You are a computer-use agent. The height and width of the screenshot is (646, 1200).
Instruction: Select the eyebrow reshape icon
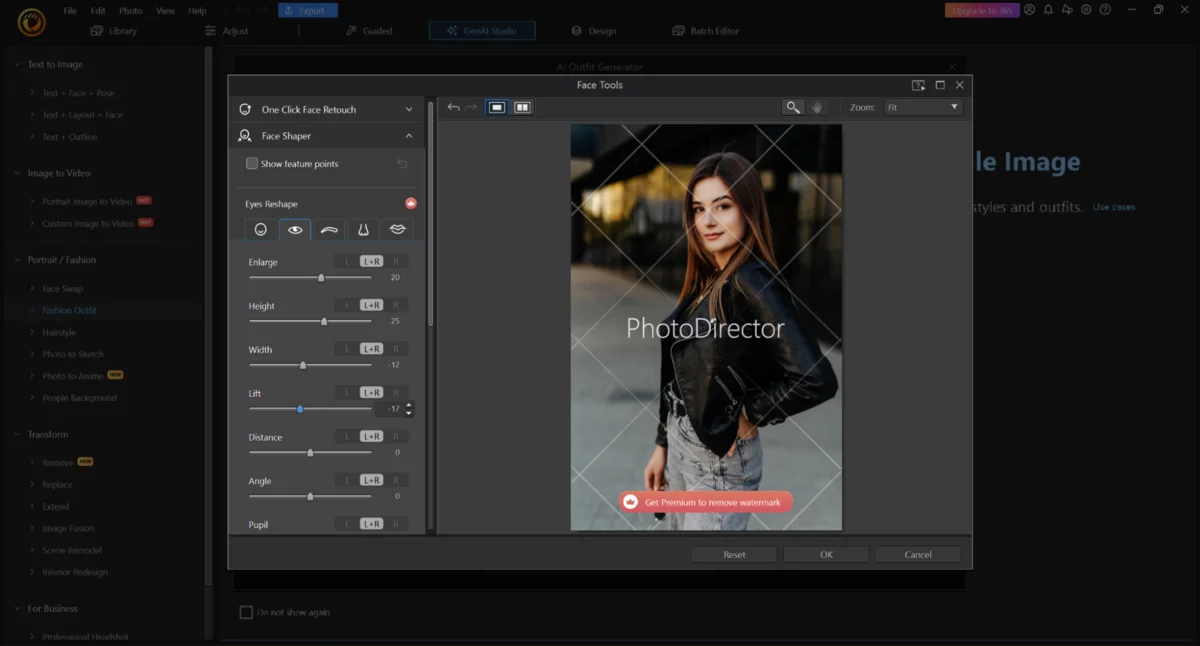329,229
